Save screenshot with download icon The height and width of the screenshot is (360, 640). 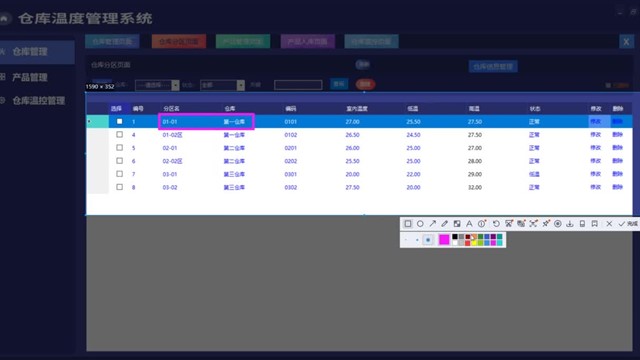pyautogui.click(x=570, y=224)
